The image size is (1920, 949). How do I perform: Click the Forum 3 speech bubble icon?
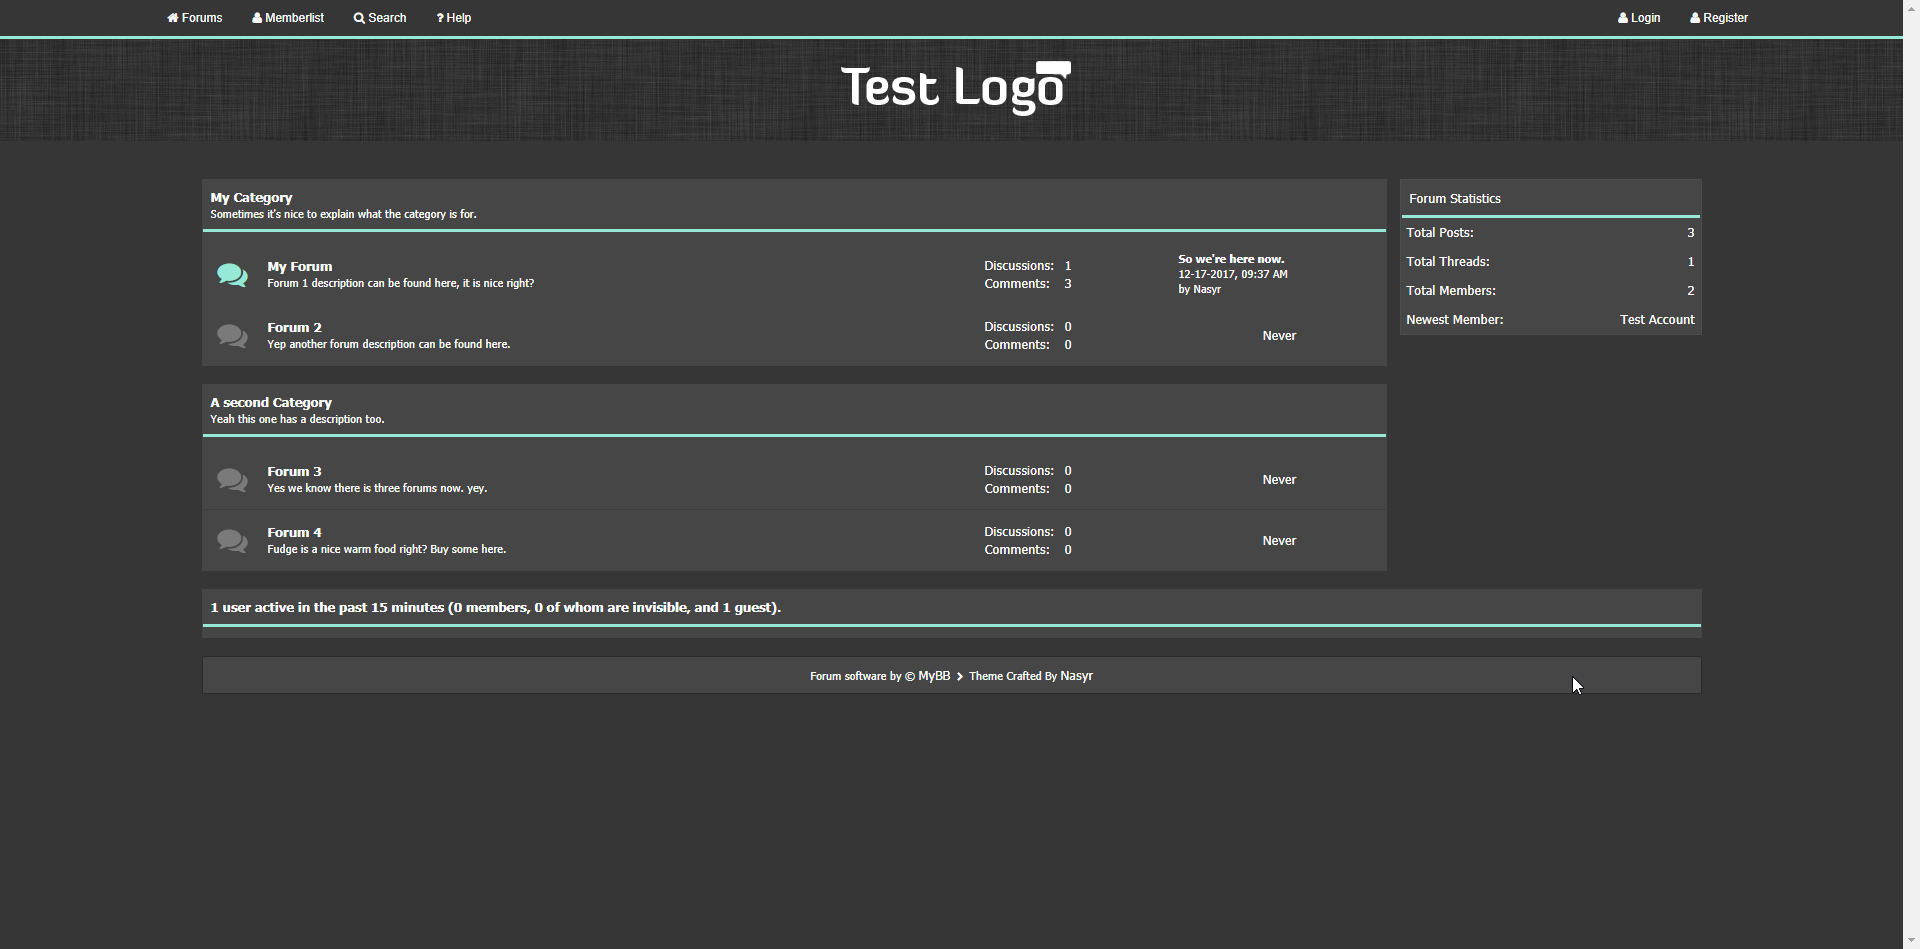[x=232, y=480]
